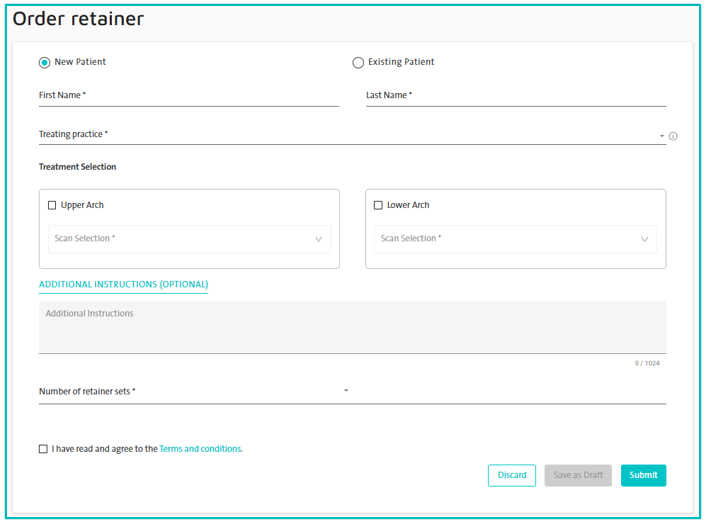Select the Existing Patient radio button
The height and width of the screenshot is (521, 706).
tap(358, 63)
